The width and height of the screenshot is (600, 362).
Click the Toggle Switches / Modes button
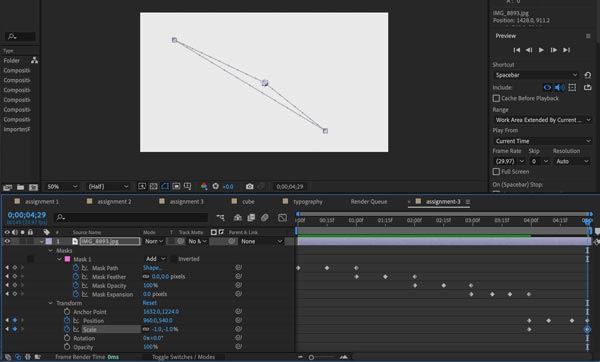183,357
